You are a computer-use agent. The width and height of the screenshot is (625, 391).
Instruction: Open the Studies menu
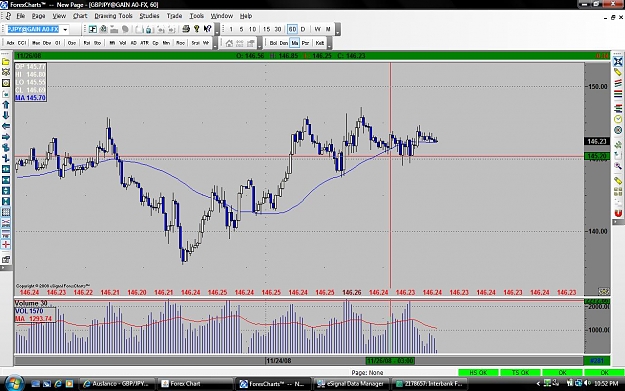click(149, 16)
